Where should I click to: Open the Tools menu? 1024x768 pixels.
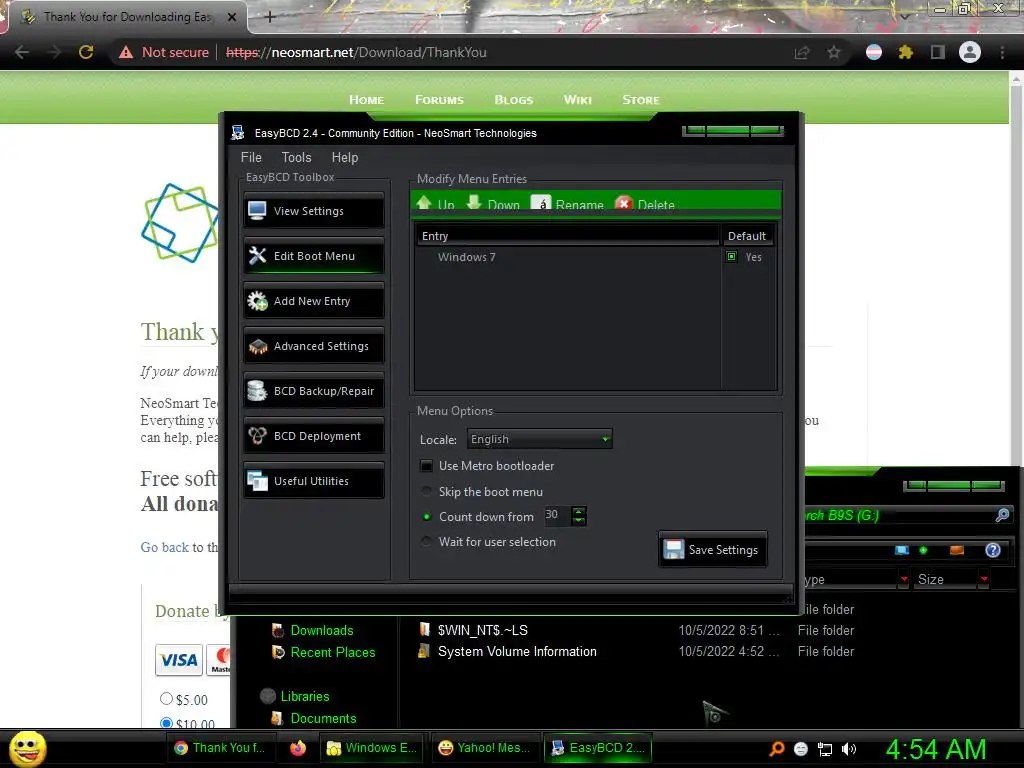coord(296,157)
